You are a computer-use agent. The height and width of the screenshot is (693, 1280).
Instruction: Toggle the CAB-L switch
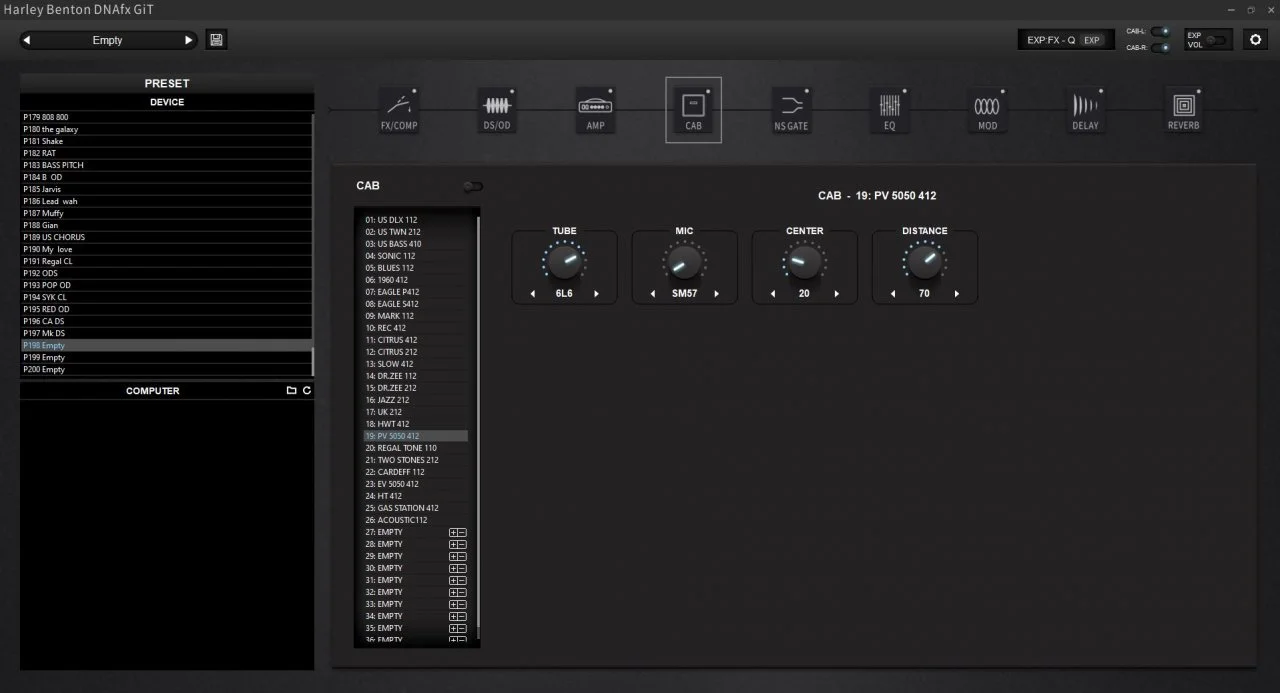coord(1160,31)
